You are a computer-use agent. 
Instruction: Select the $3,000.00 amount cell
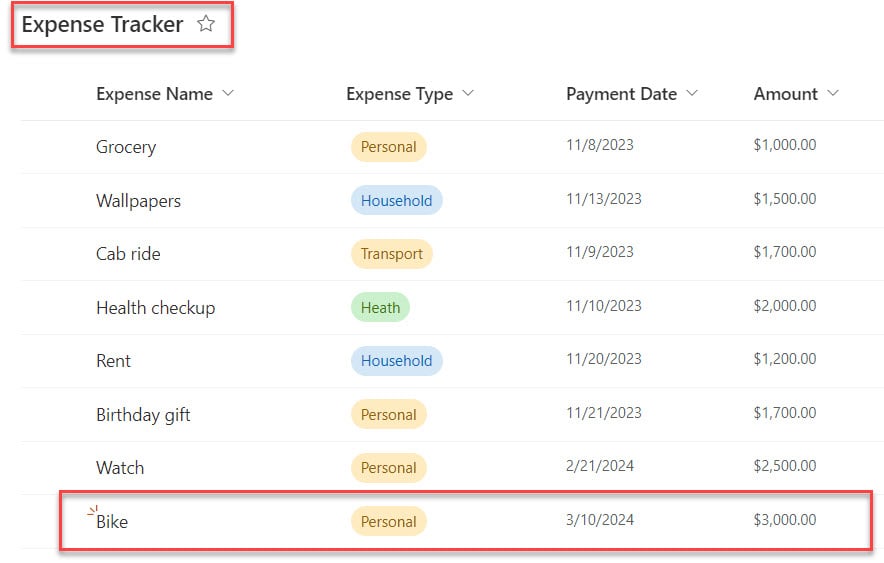(785, 520)
